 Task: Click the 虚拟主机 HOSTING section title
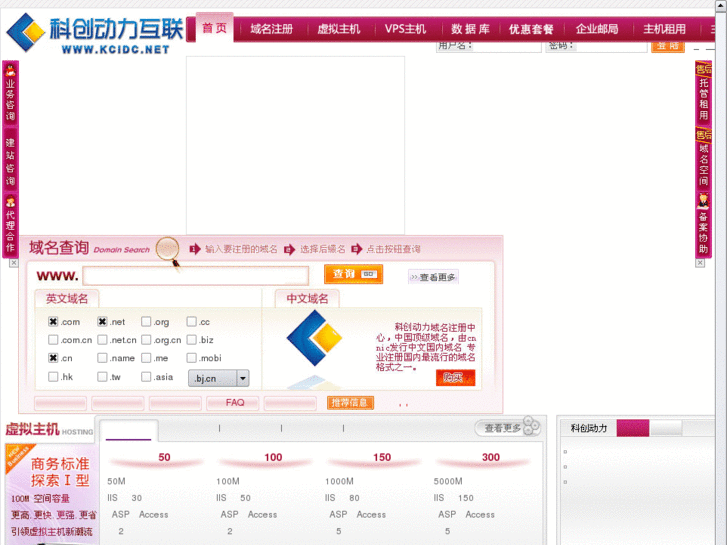[x=49, y=430]
